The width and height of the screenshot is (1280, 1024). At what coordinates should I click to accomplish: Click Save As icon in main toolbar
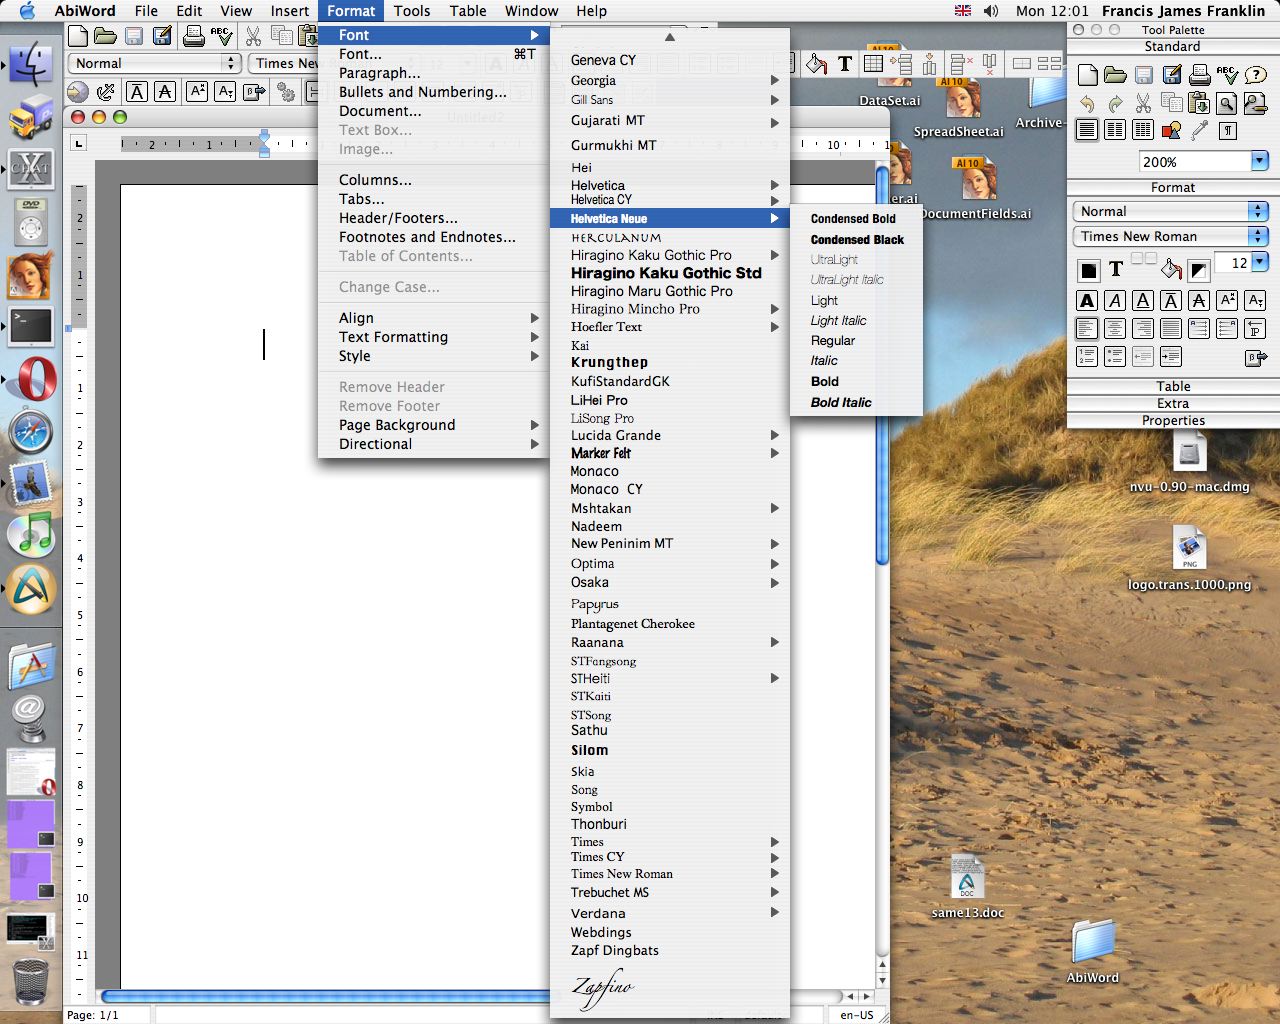[161, 37]
